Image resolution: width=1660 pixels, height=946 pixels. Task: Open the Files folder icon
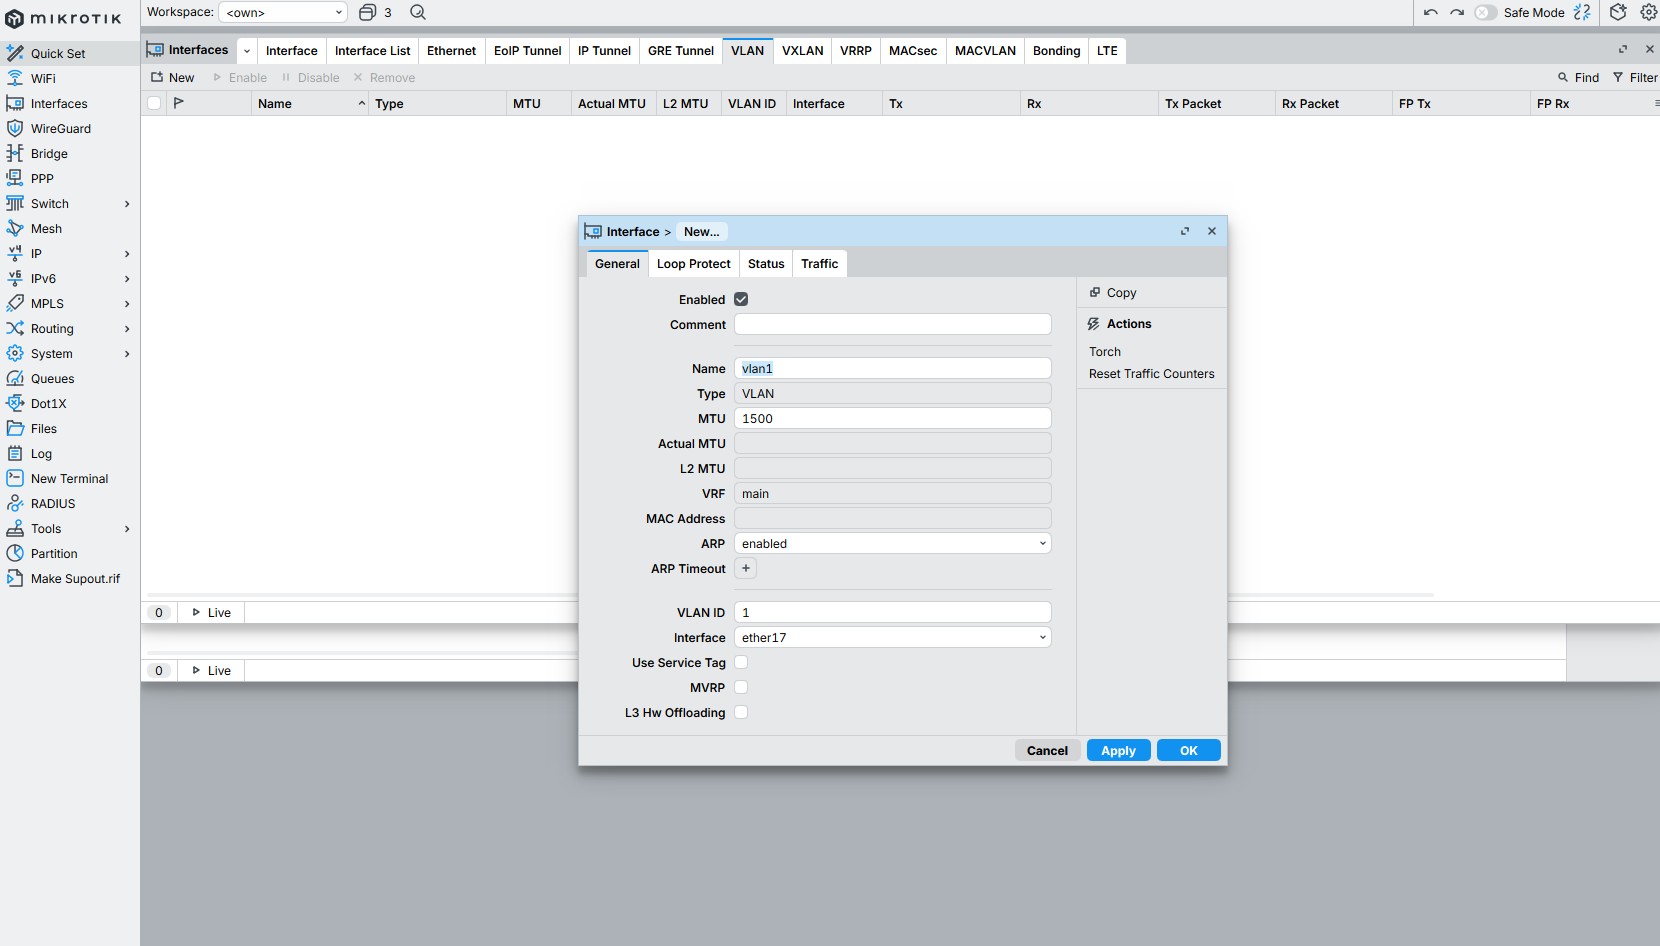coord(15,428)
